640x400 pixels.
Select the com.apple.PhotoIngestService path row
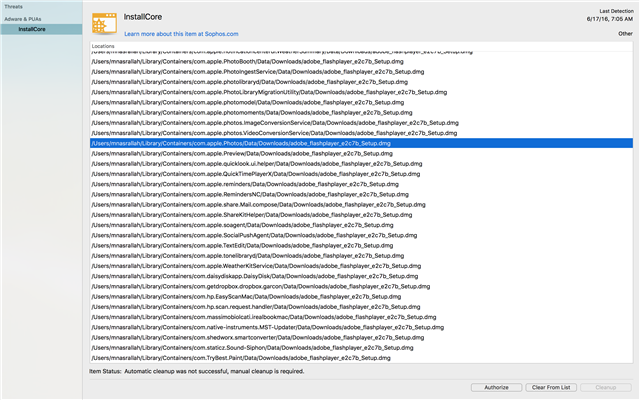point(361,72)
